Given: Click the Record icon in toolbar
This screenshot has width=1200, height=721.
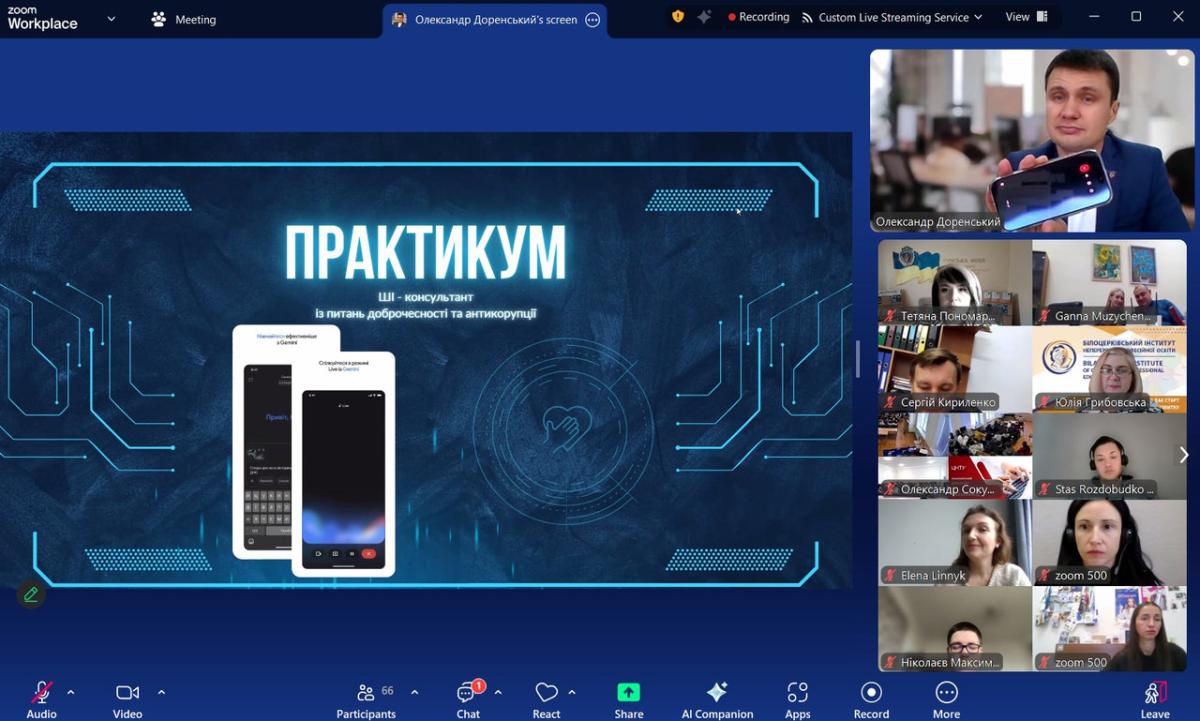Looking at the screenshot, I should pos(871,699).
